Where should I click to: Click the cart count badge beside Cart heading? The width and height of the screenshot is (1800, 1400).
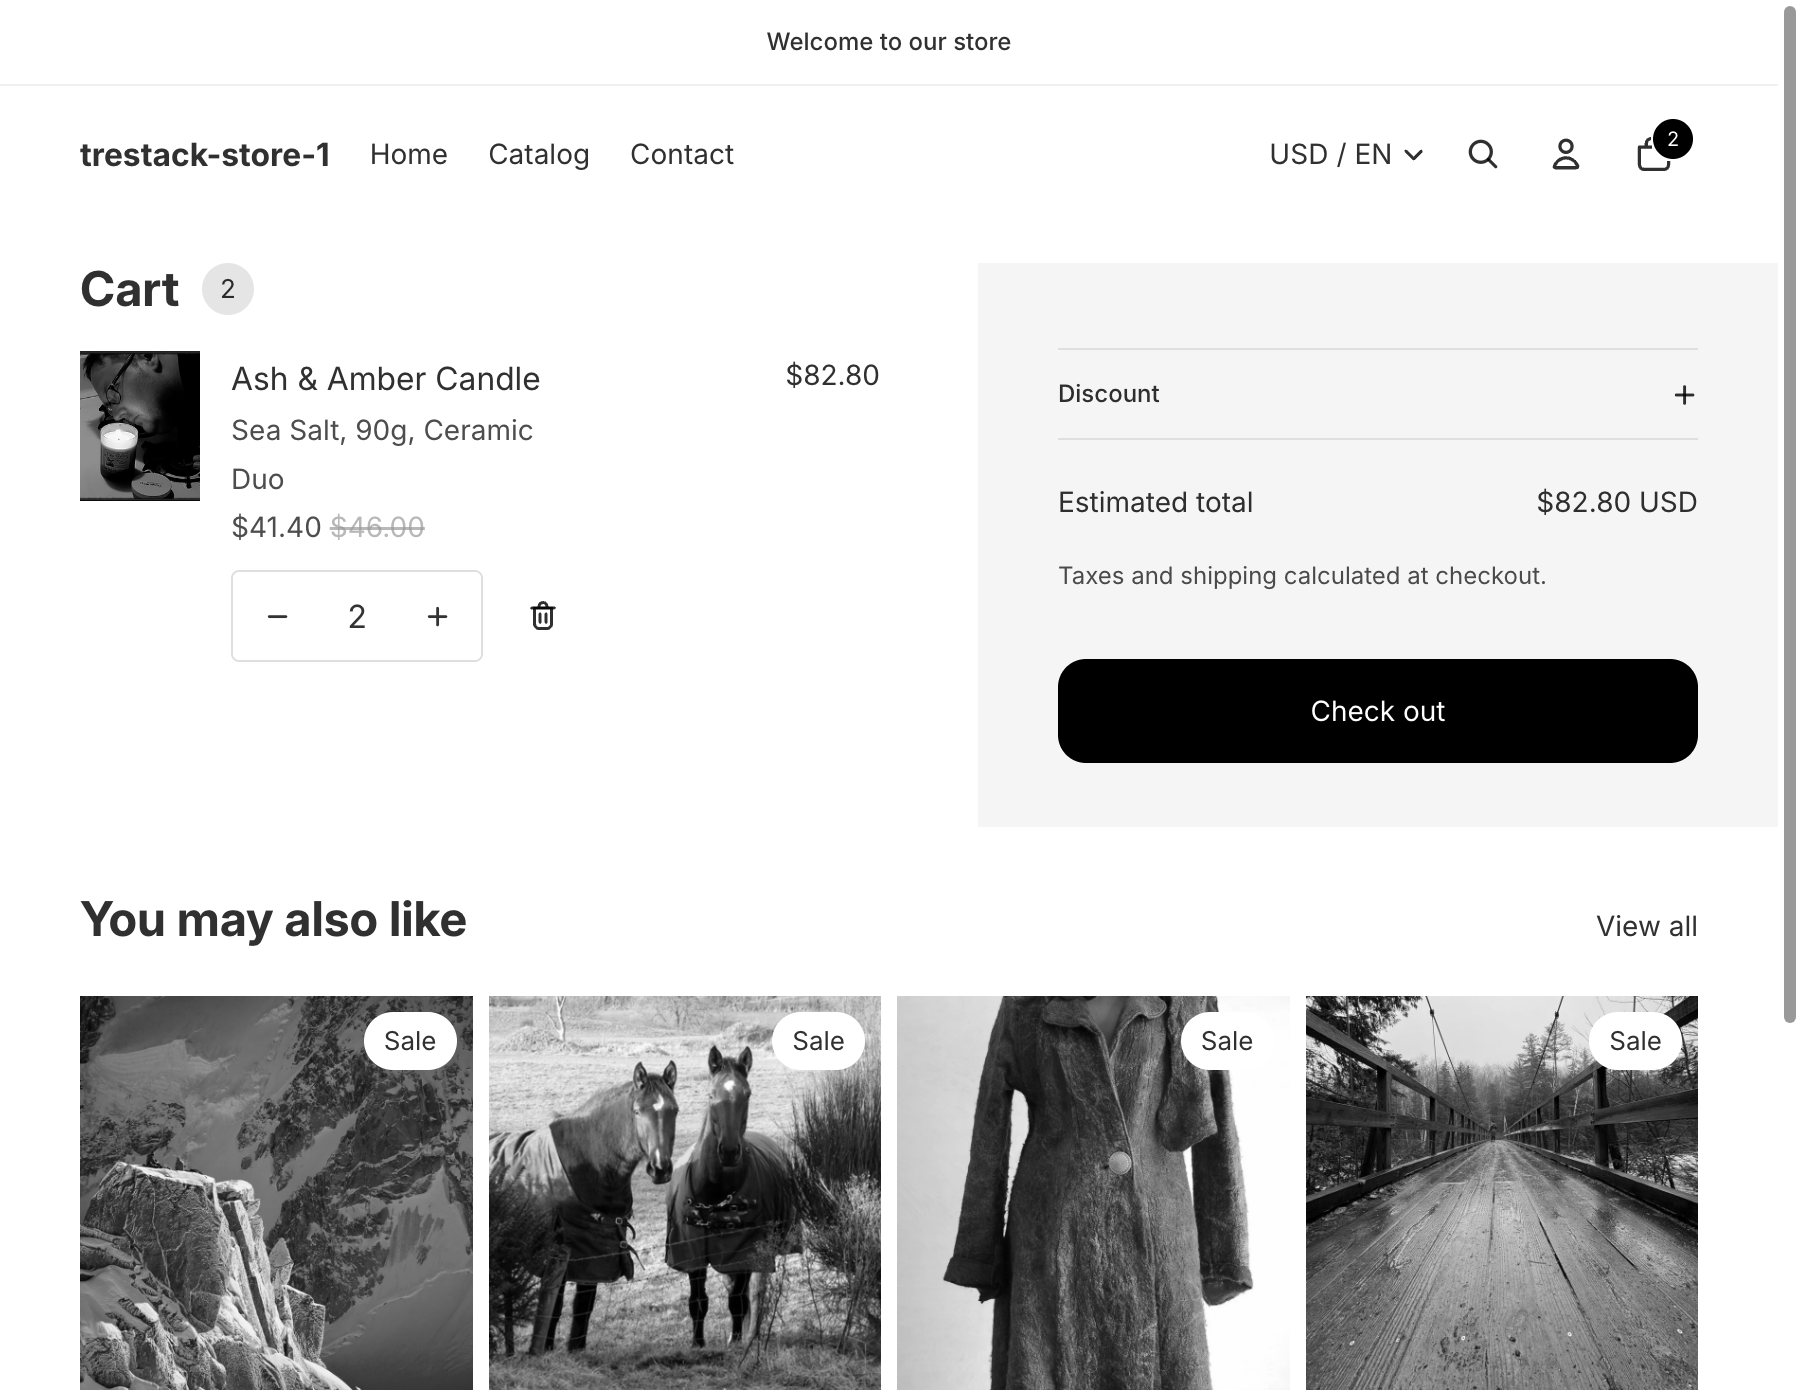(228, 289)
